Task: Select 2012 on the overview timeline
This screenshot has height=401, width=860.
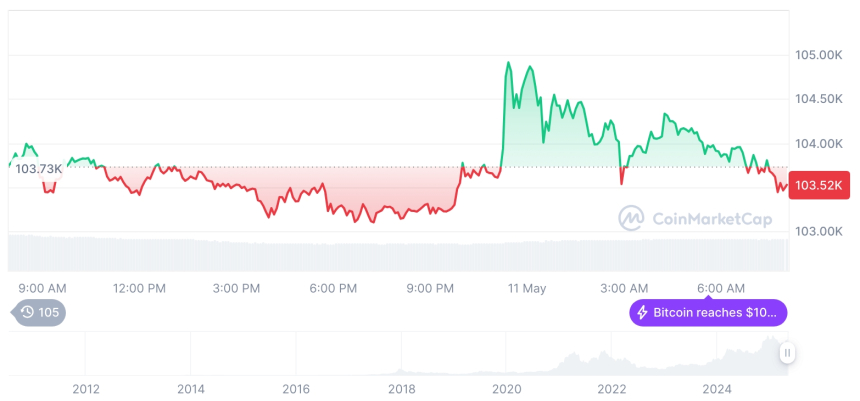Action: 86,388
